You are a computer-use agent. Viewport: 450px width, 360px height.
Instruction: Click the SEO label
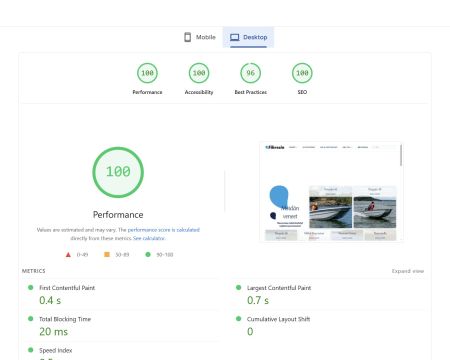pos(302,92)
